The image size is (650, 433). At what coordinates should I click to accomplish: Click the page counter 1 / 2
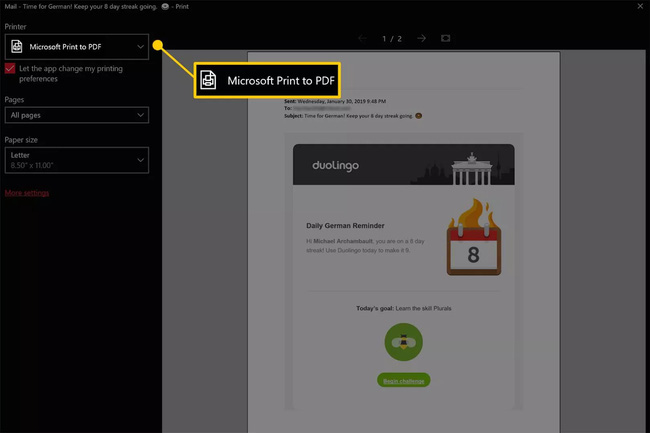point(392,39)
